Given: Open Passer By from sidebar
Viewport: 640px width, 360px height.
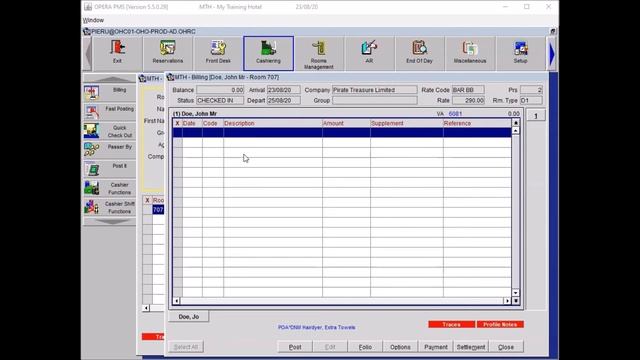Looking at the screenshot, I should click(x=109, y=150).
